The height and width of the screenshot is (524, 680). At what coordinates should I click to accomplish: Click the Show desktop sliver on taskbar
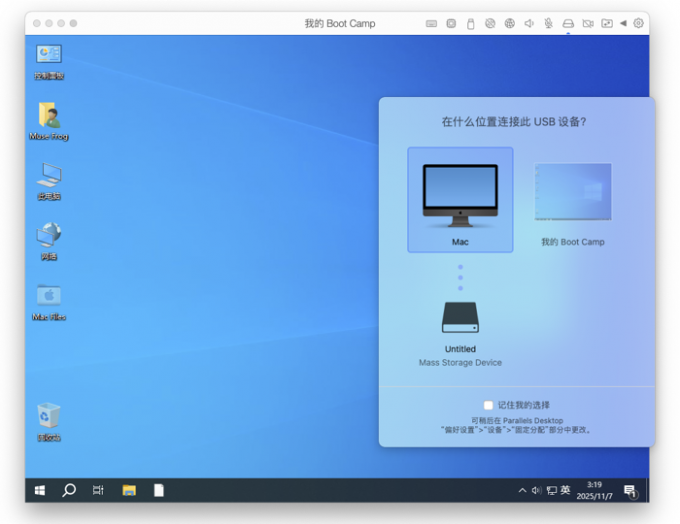(x=647, y=491)
